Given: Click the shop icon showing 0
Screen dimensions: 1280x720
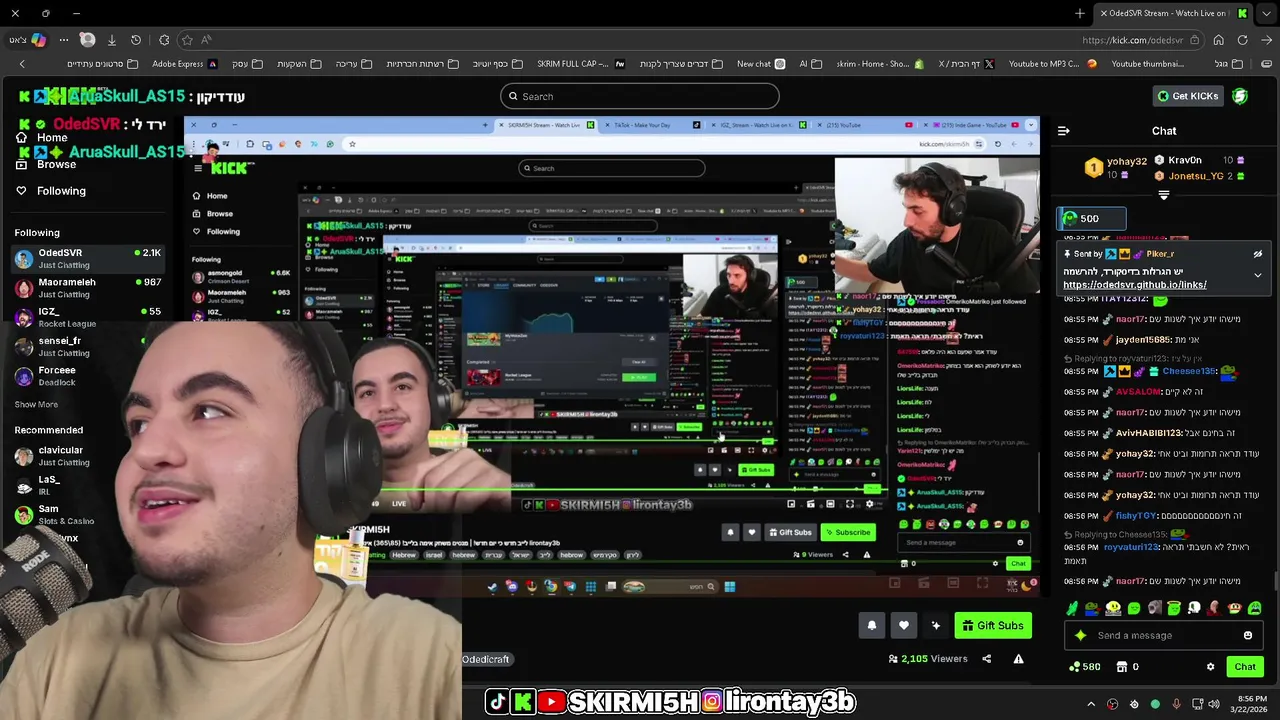Looking at the screenshot, I should (1122, 667).
